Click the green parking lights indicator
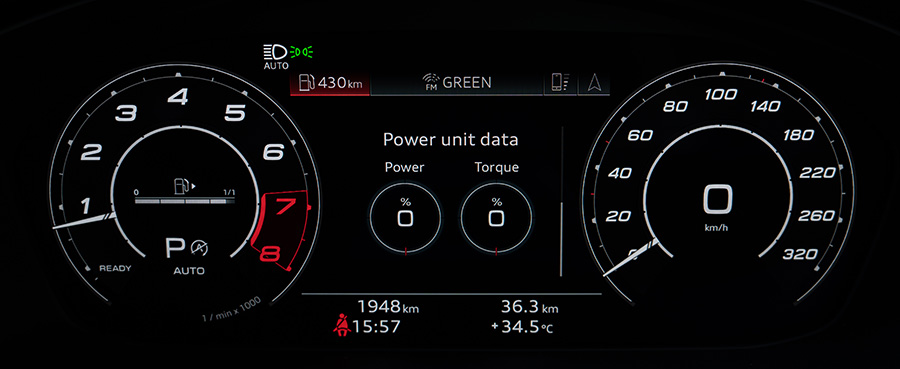The image size is (900, 369). tap(302, 53)
